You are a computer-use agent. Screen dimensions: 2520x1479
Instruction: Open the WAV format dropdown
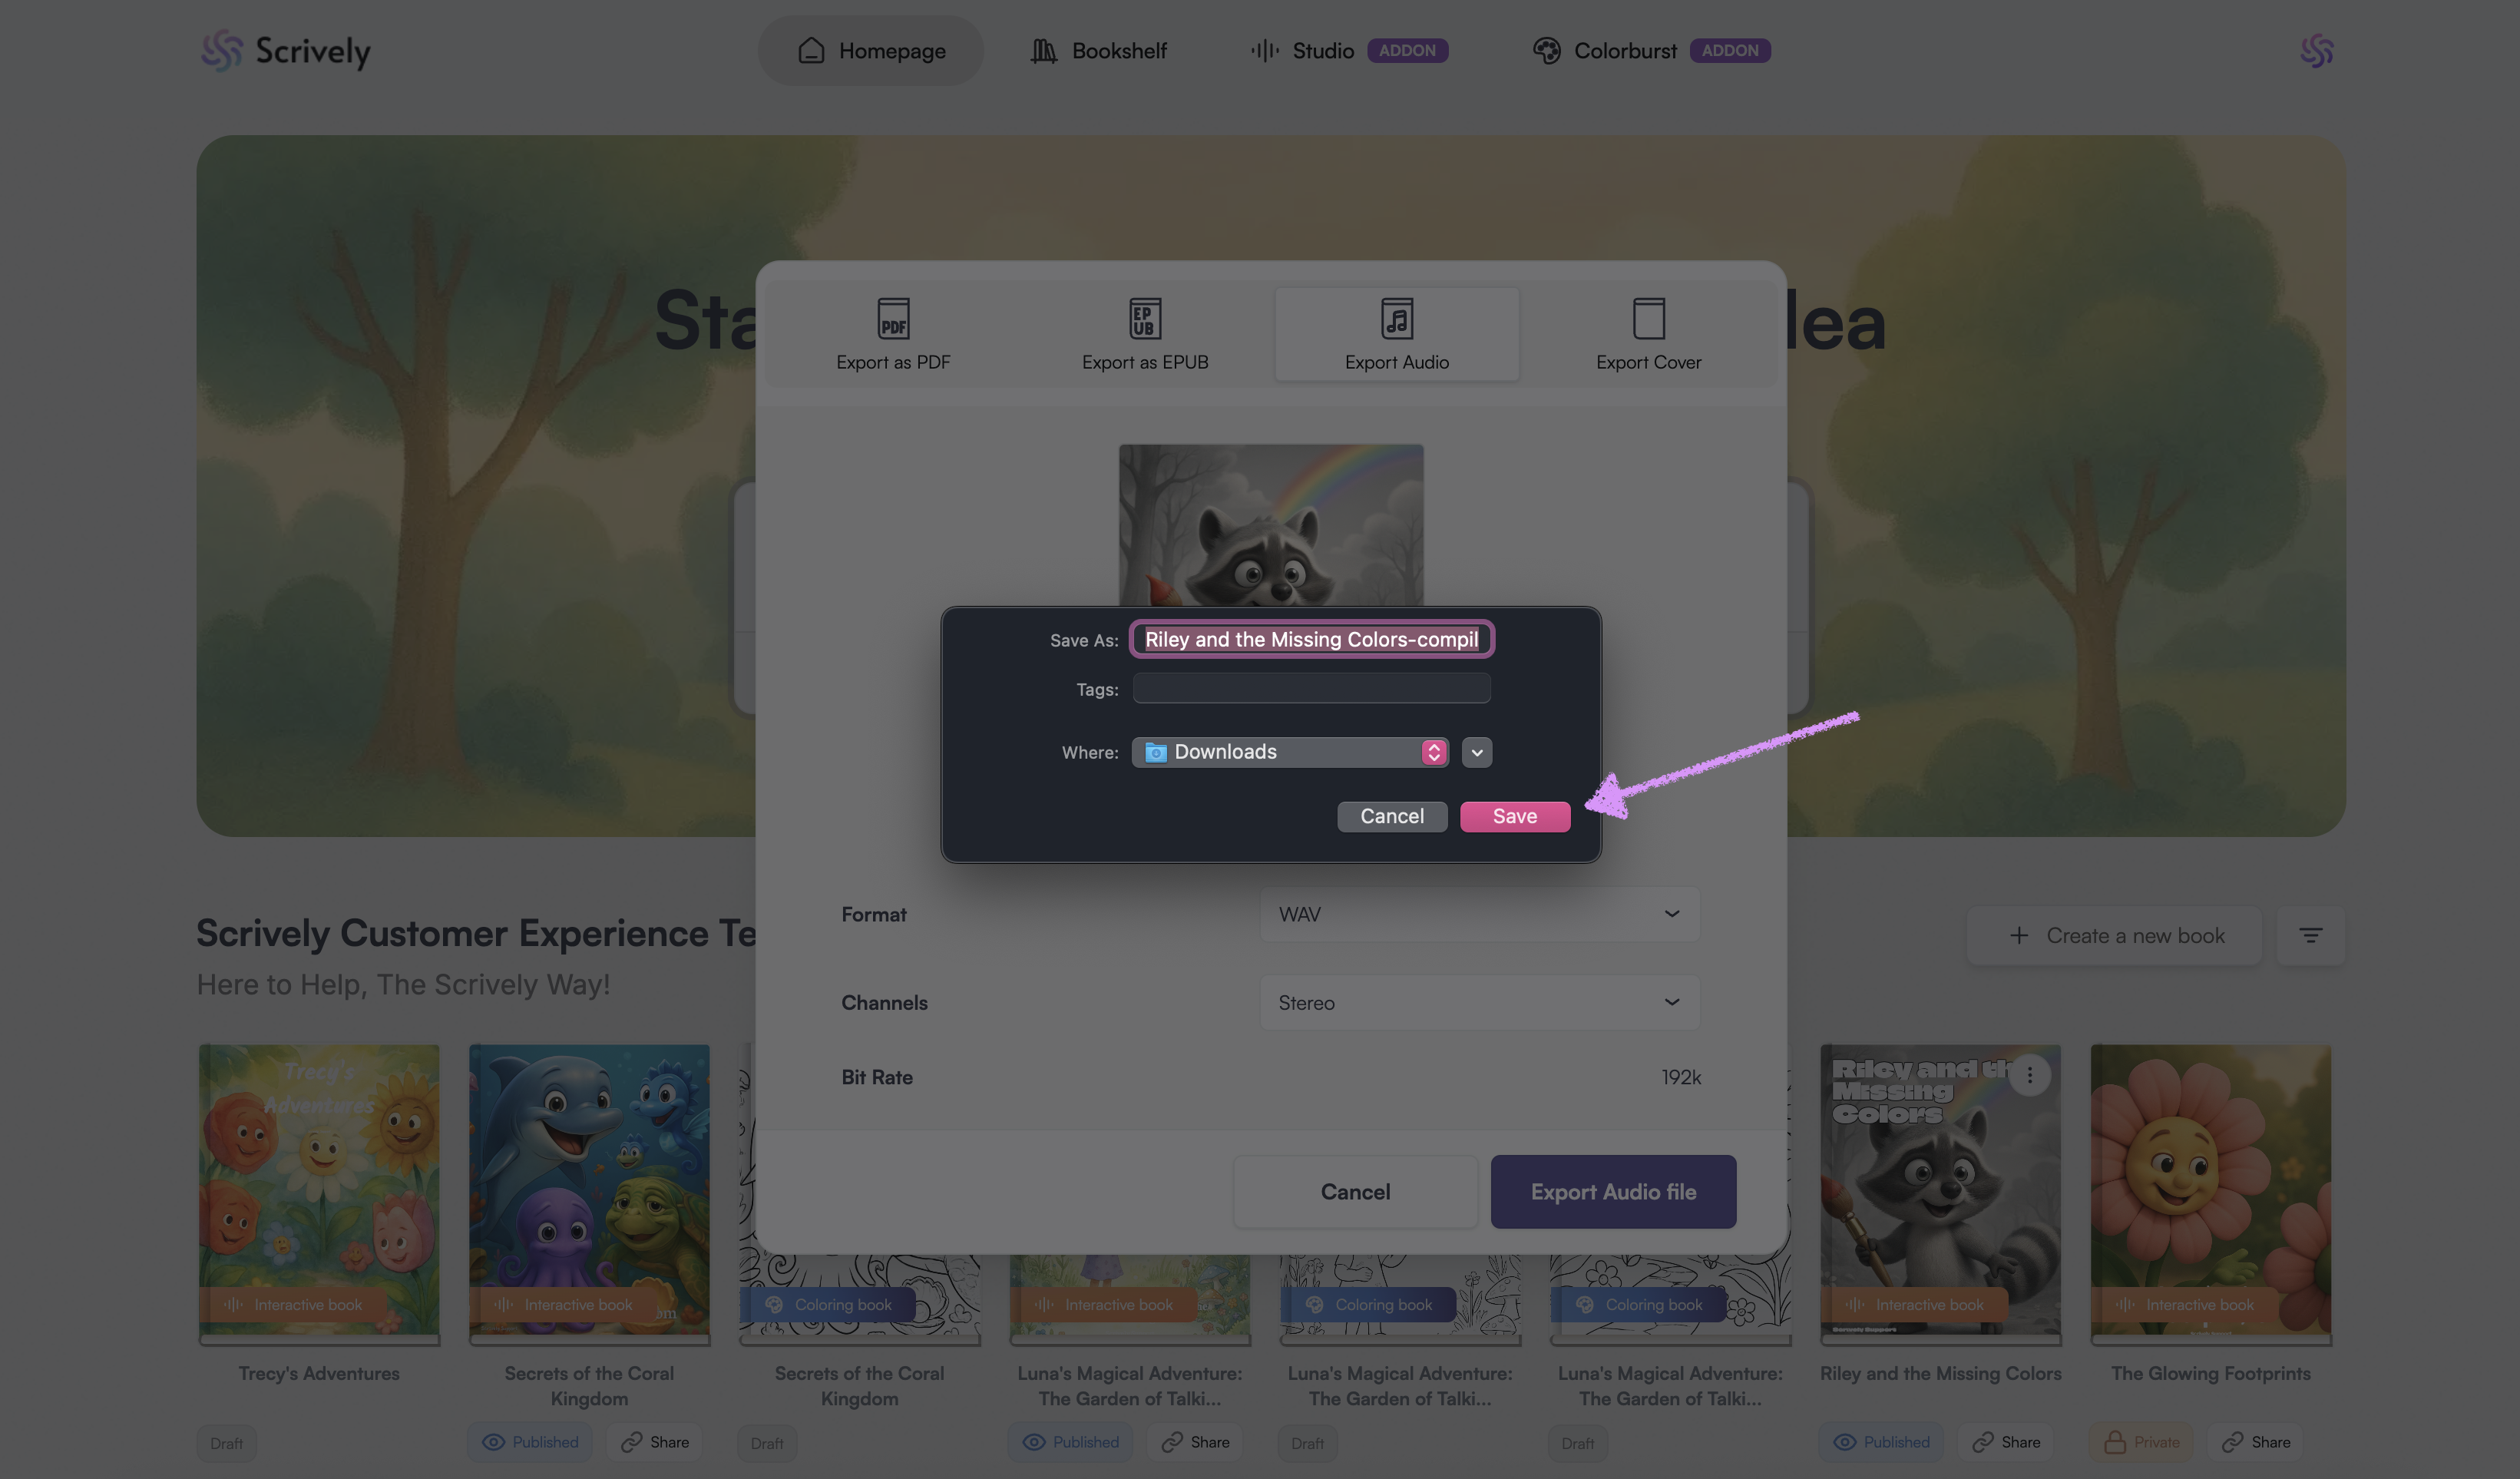(1478, 914)
